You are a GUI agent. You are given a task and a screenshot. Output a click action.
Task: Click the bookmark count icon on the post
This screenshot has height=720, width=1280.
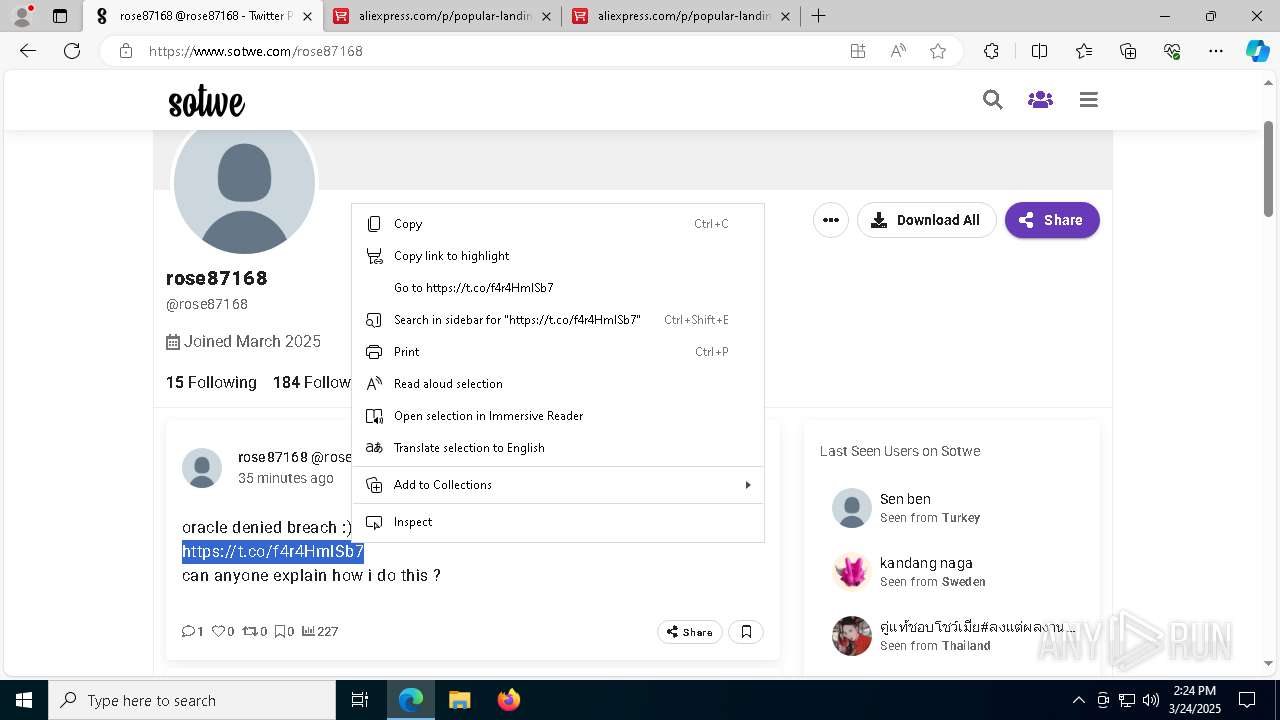pos(280,631)
